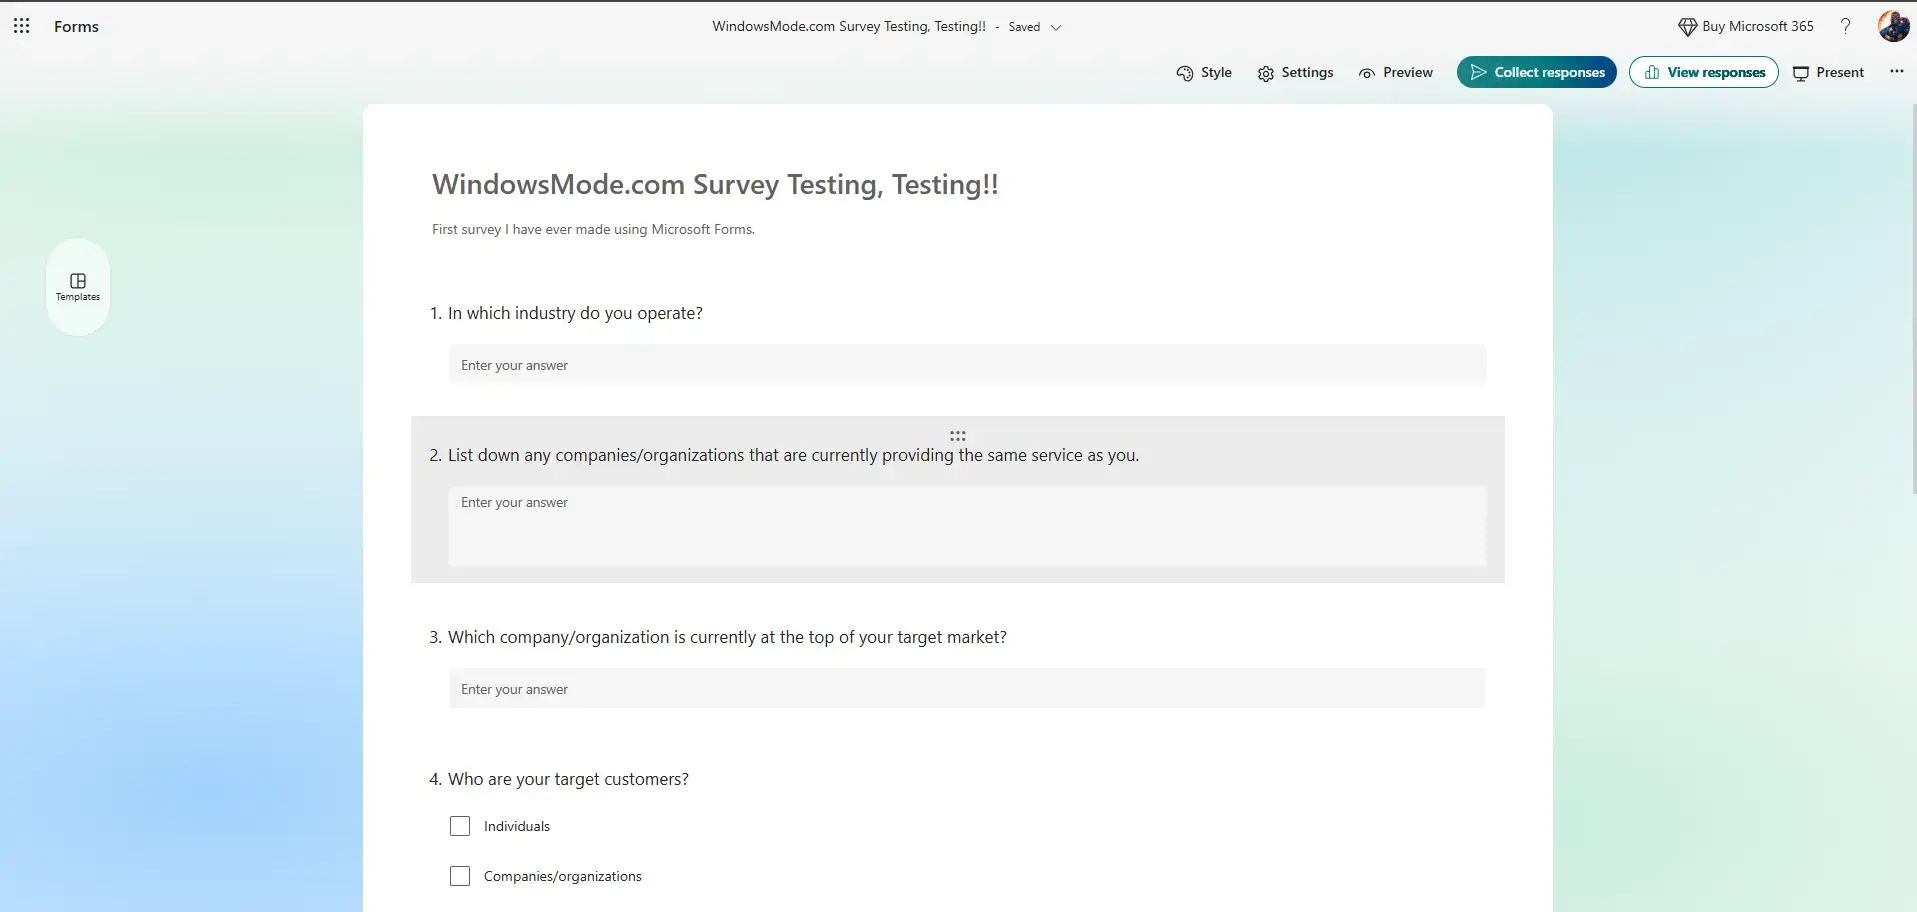This screenshot has width=1917, height=912.
Task: Click View responses button
Action: [x=1703, y=72]
